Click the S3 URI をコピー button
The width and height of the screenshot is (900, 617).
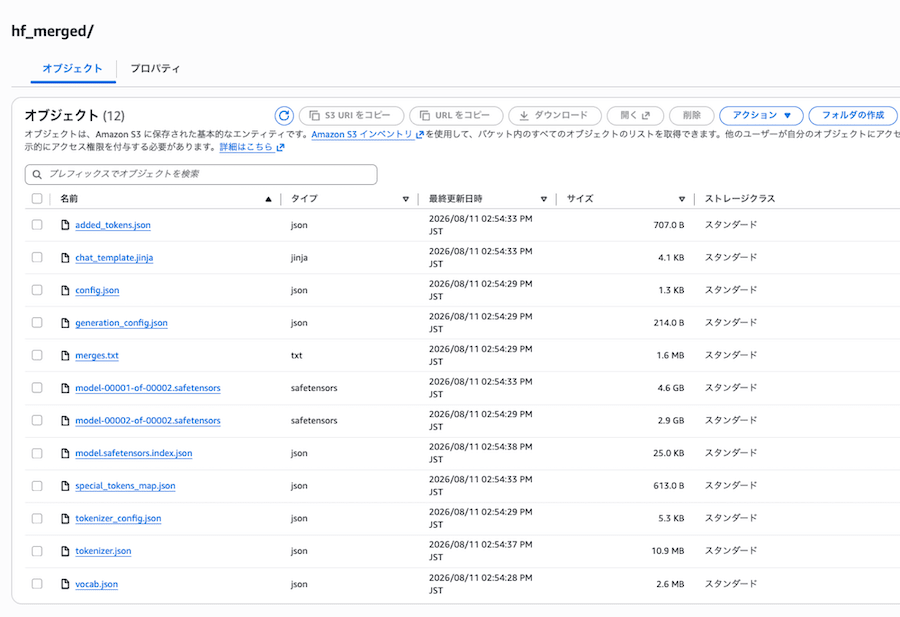tap(351, 115)
